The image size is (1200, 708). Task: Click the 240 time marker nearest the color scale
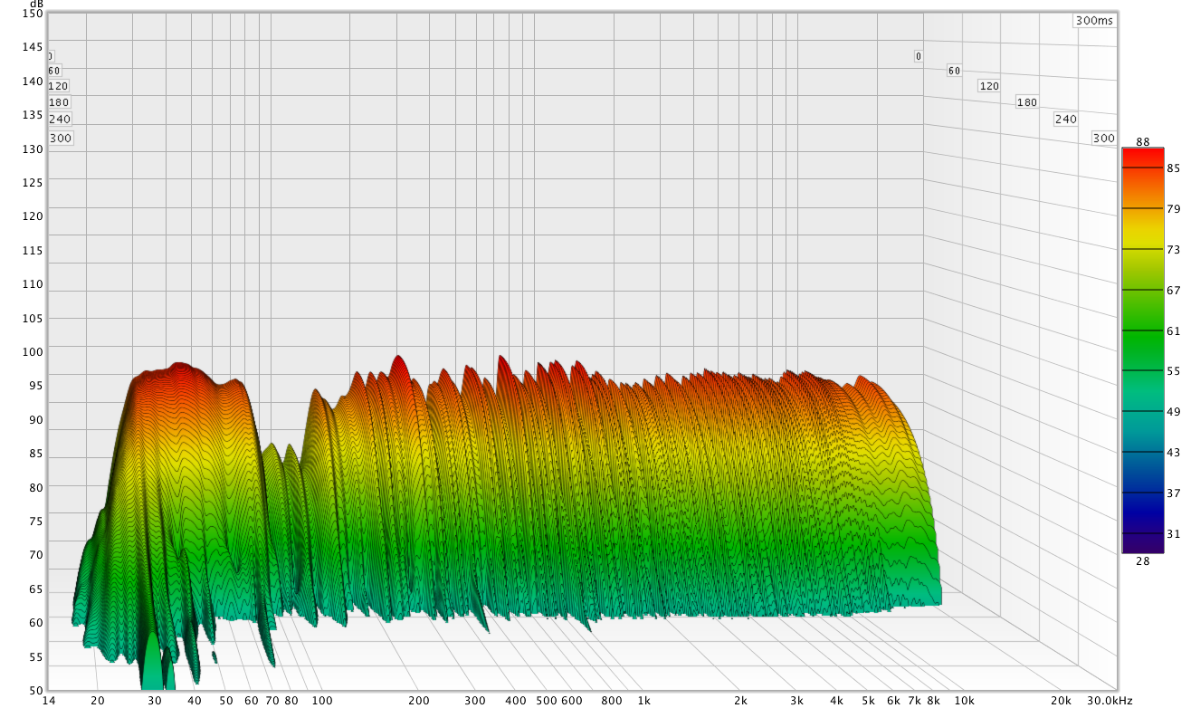tap(1065, 119)
